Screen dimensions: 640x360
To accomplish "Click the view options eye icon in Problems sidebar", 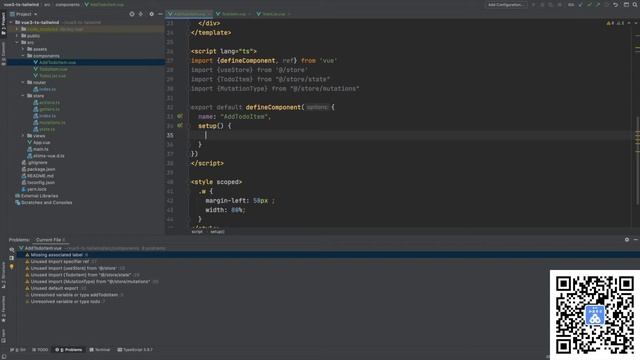I will [x=11, y=249].
